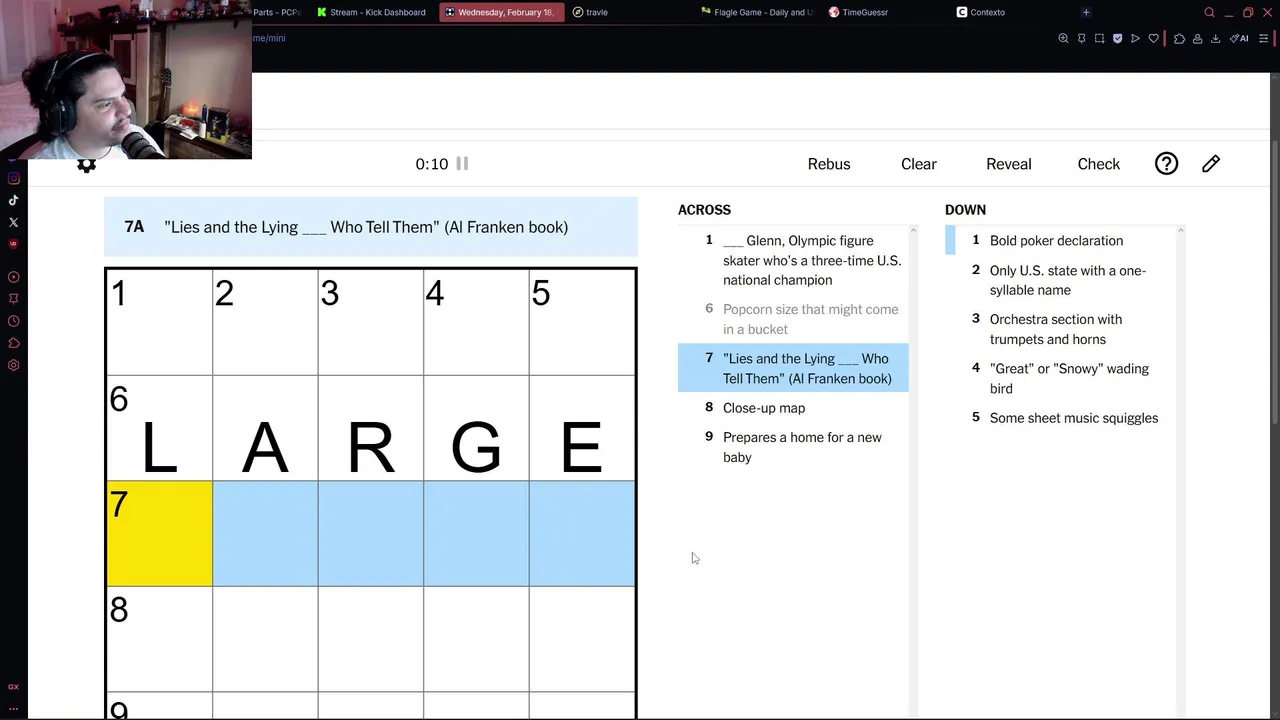This screenshot has height=720, width=1280.
Task: Open the Reveal menu
Action: click(1008, 164)
